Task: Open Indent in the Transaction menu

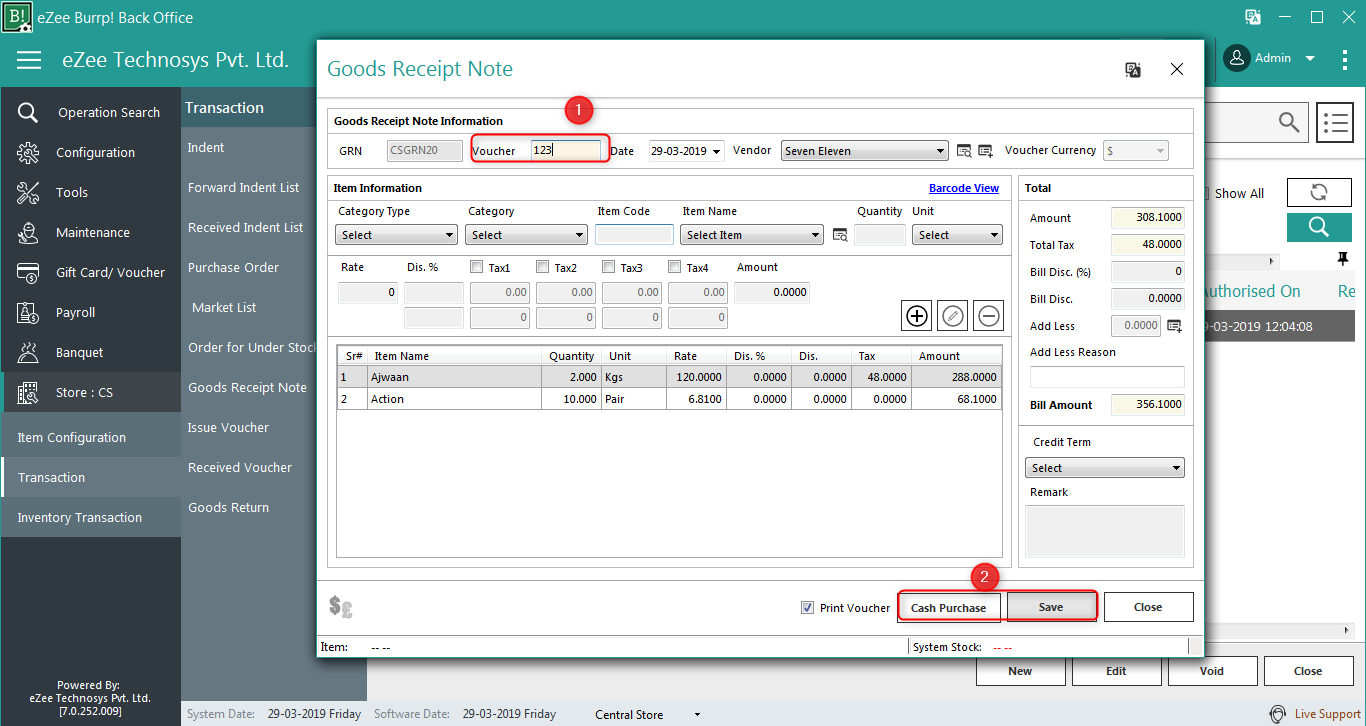Action: [206, 147]
